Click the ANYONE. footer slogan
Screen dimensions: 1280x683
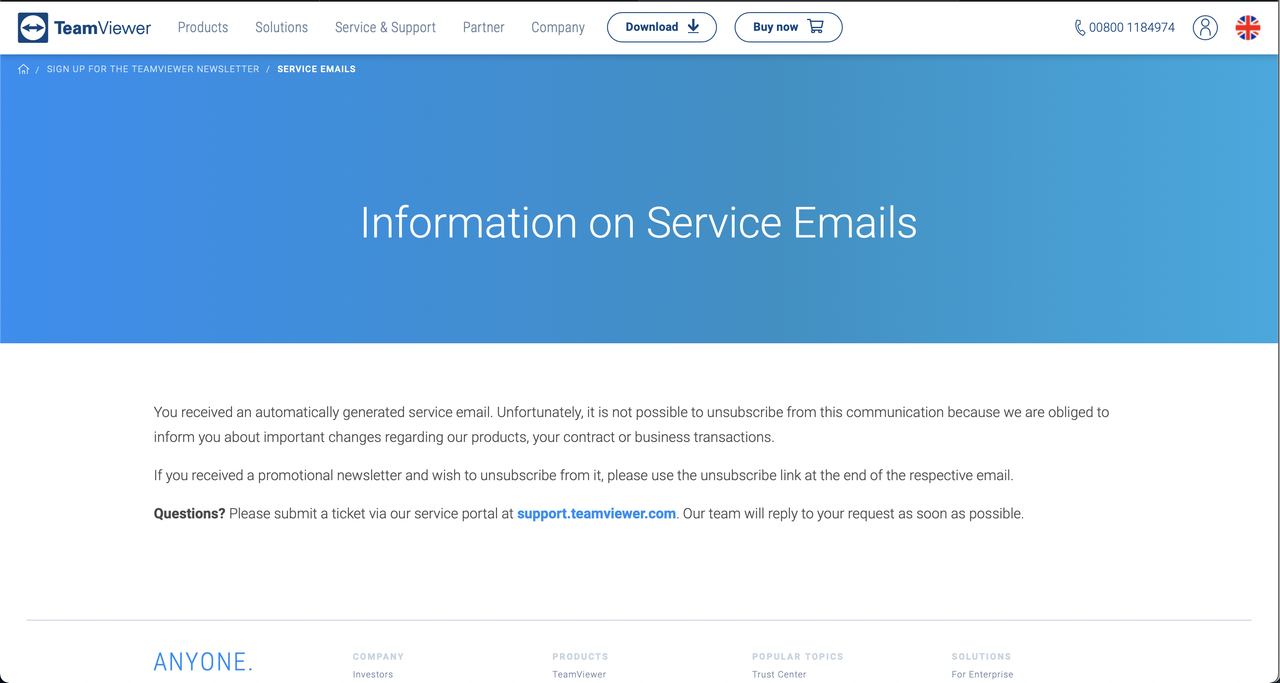[203, 662]
